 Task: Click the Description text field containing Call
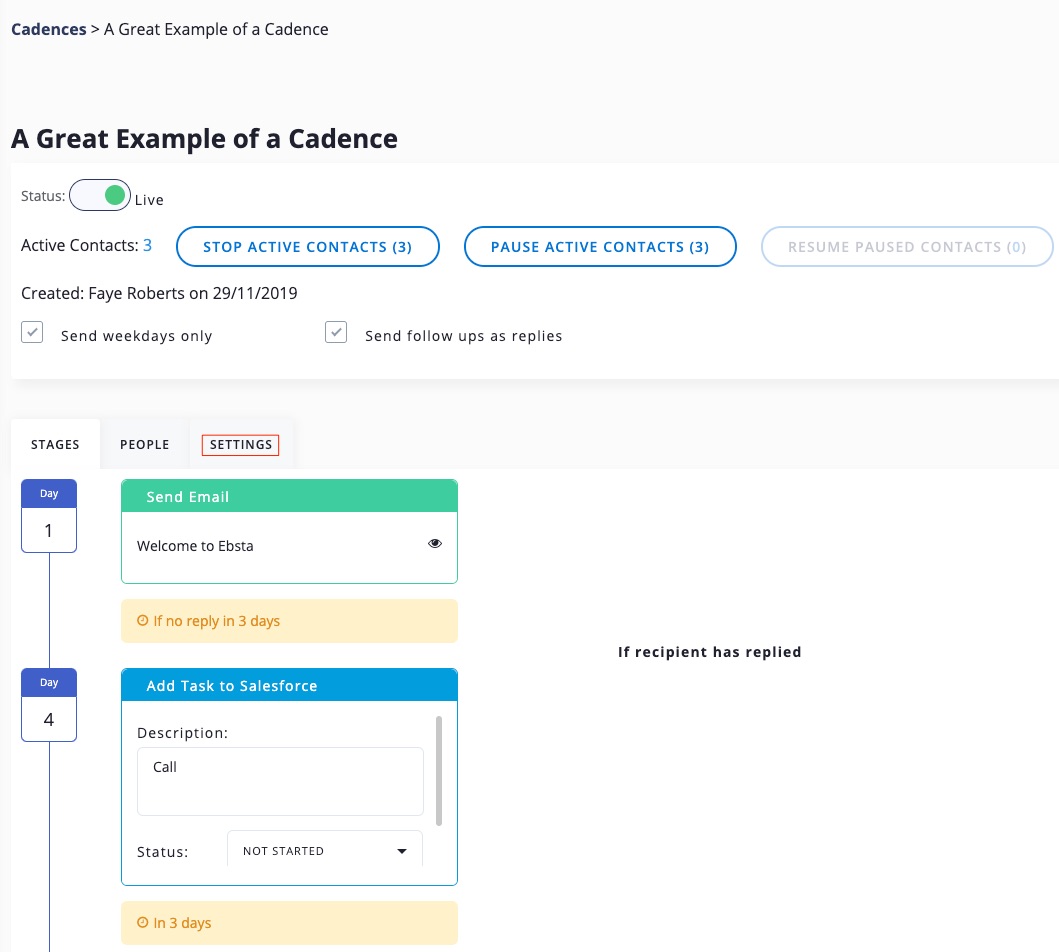(280, 781)
